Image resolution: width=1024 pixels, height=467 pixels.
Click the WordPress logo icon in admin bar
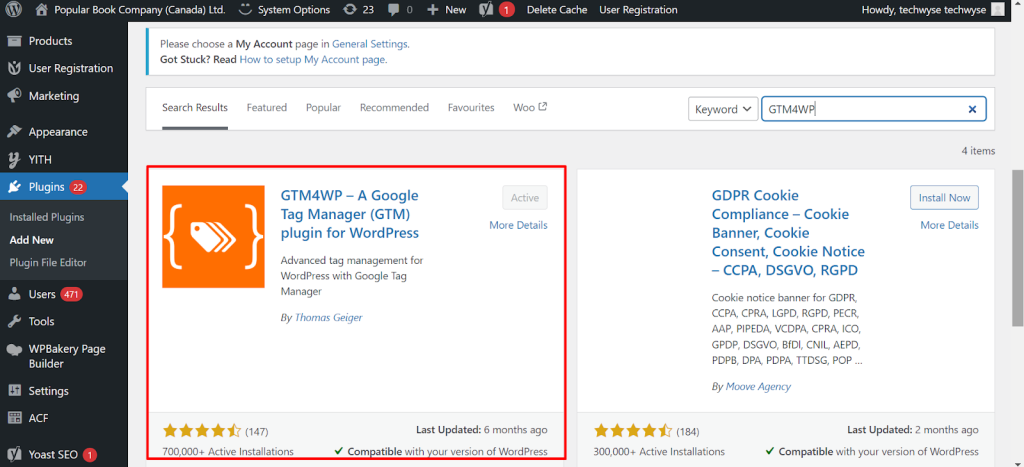(13, 10)
